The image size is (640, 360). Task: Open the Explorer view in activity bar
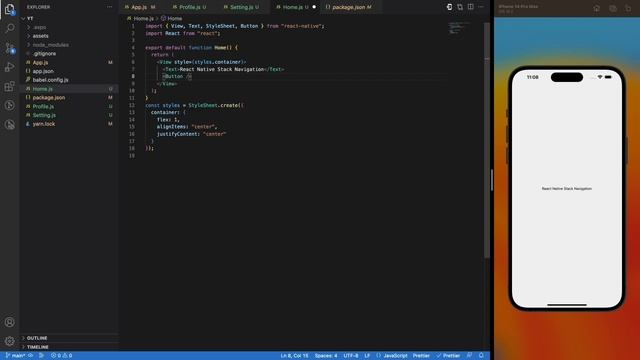[9, 9]
